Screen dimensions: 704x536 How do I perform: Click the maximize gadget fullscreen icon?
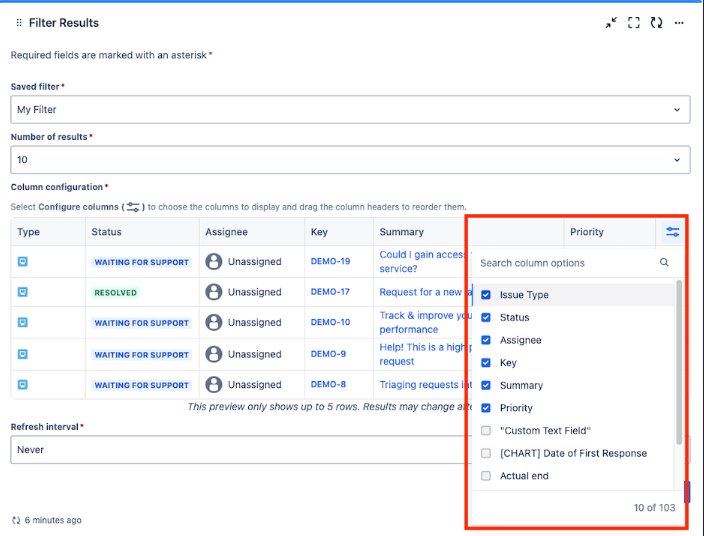click(634, 22)
